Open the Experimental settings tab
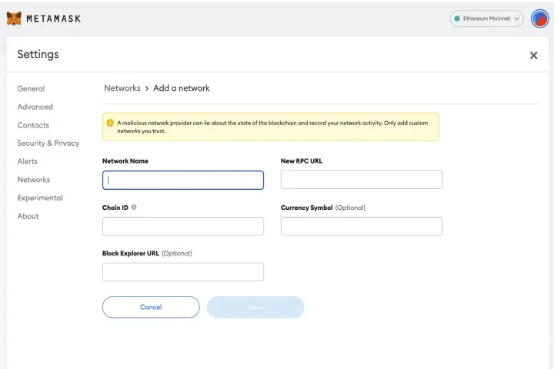 40,197
